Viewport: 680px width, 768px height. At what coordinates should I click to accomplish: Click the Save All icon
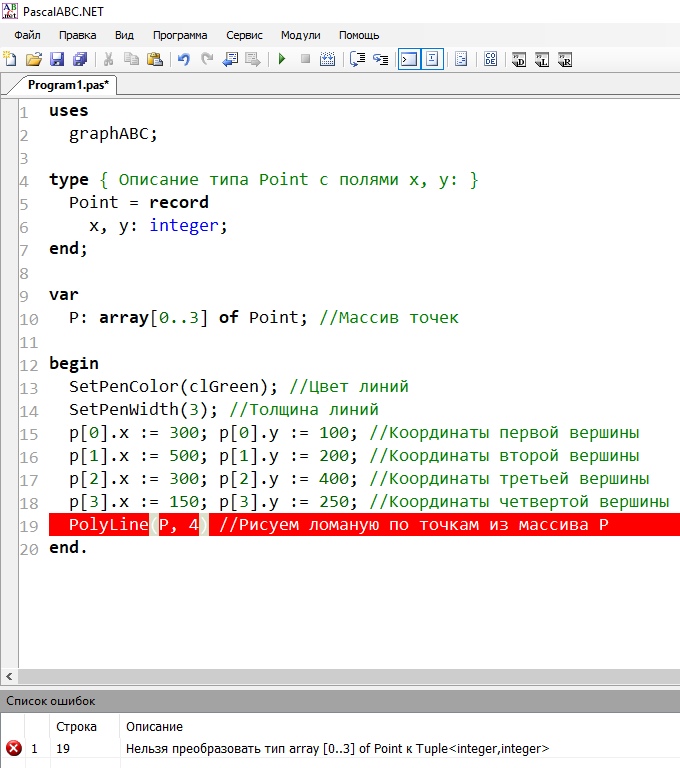pos(79,59)
